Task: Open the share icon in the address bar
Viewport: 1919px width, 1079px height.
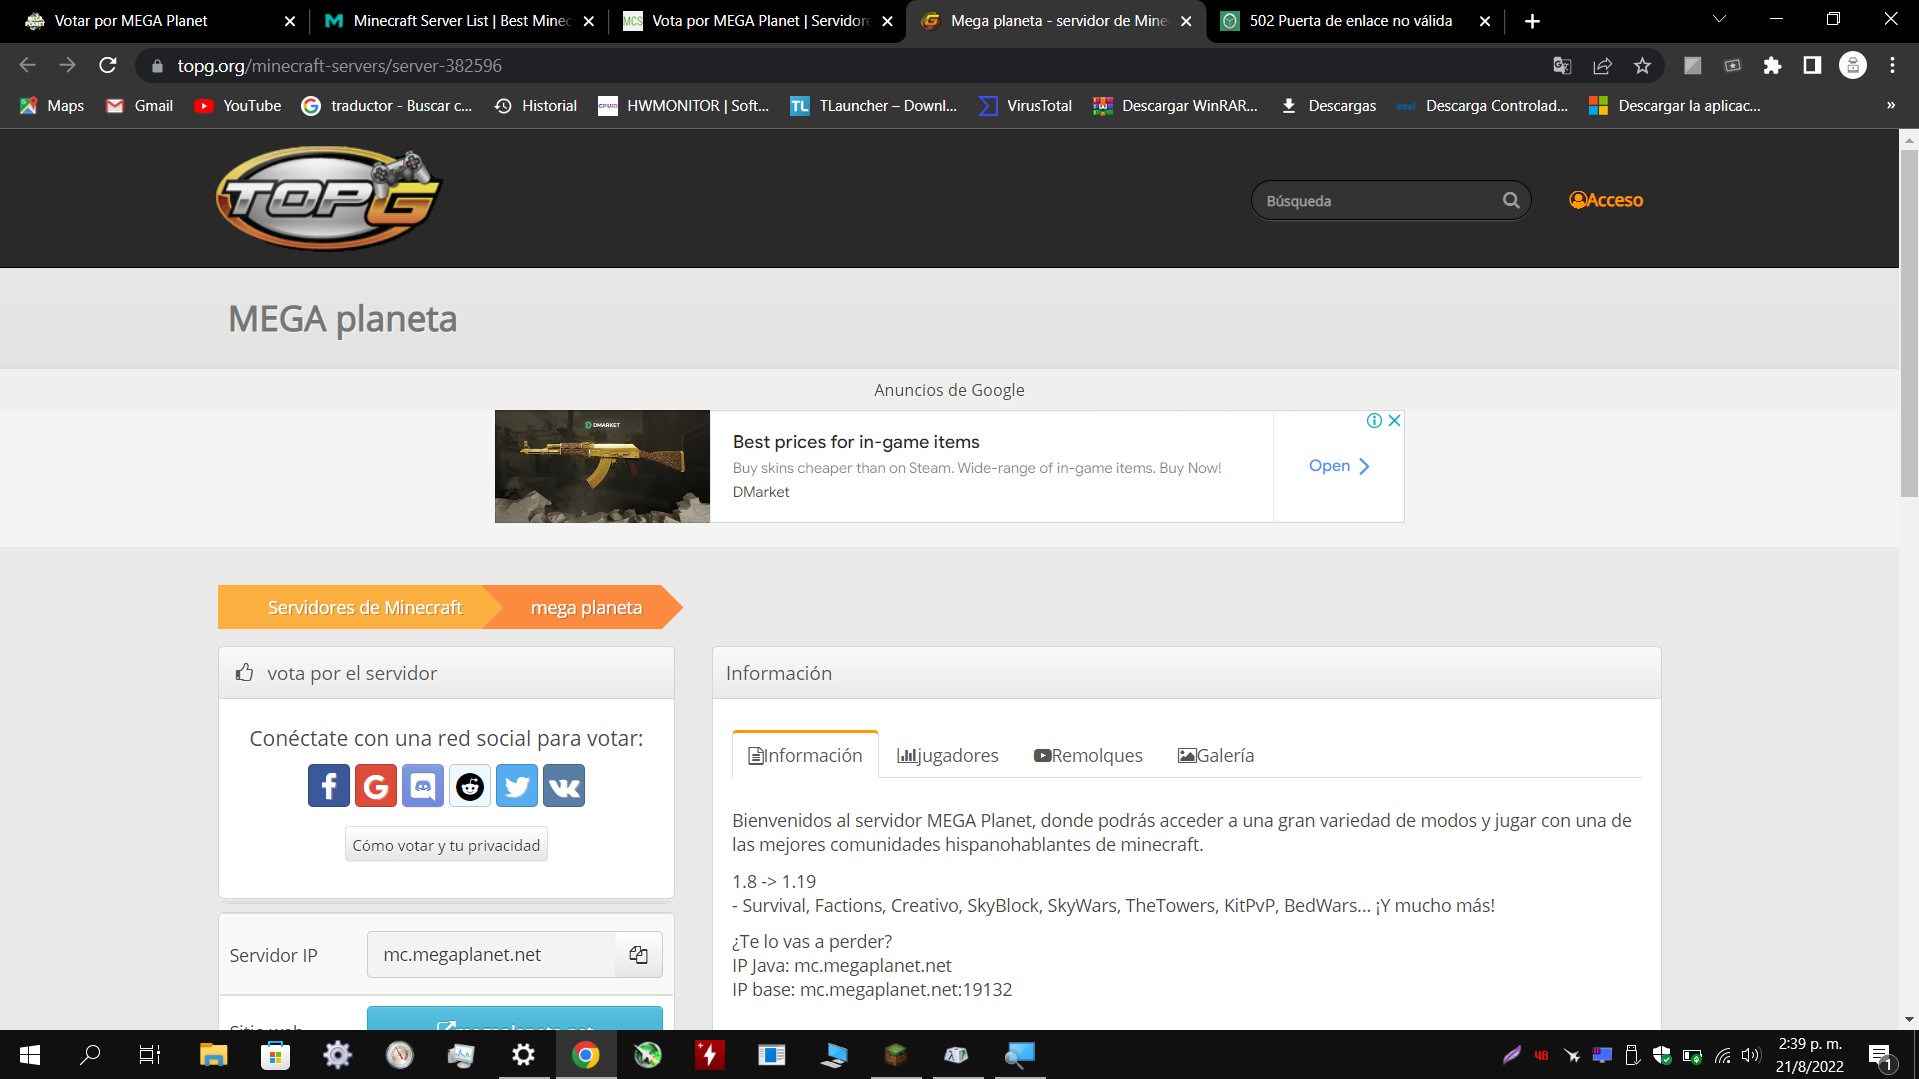Action: coord(1602,65)
